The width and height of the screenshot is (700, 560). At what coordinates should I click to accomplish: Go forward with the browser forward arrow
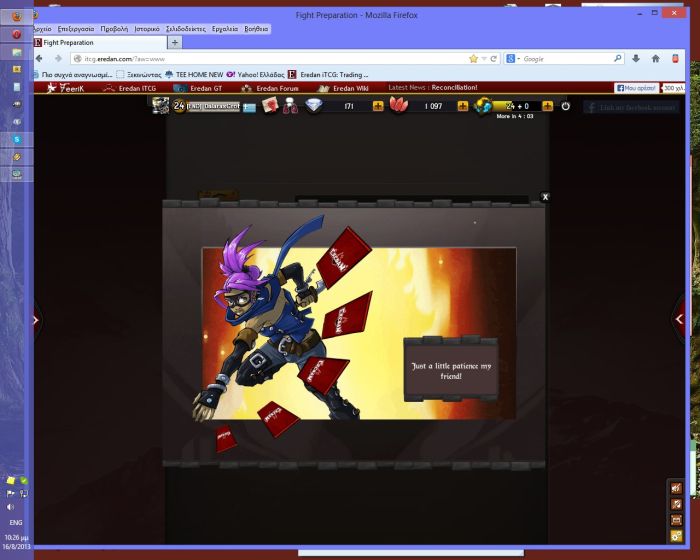coord(58,59)
